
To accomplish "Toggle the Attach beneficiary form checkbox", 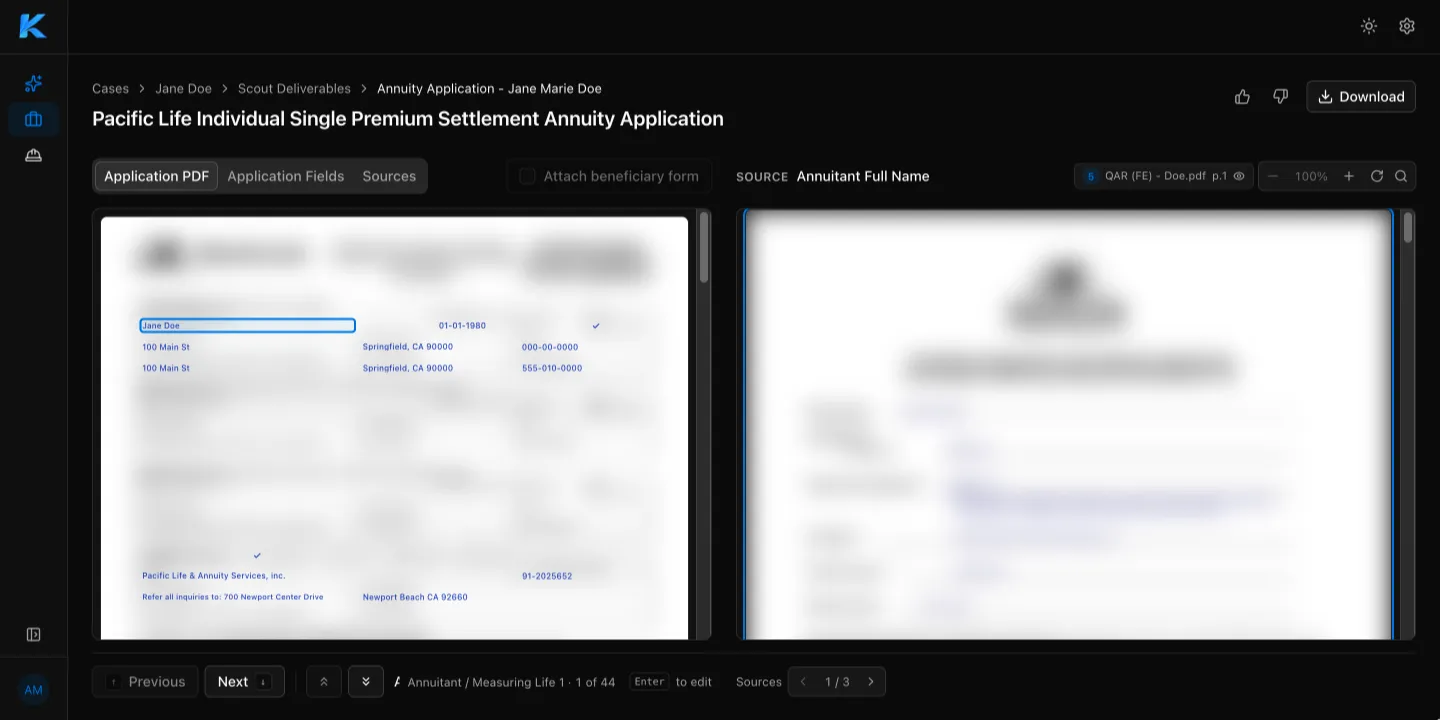I will (x=527, y=176).
